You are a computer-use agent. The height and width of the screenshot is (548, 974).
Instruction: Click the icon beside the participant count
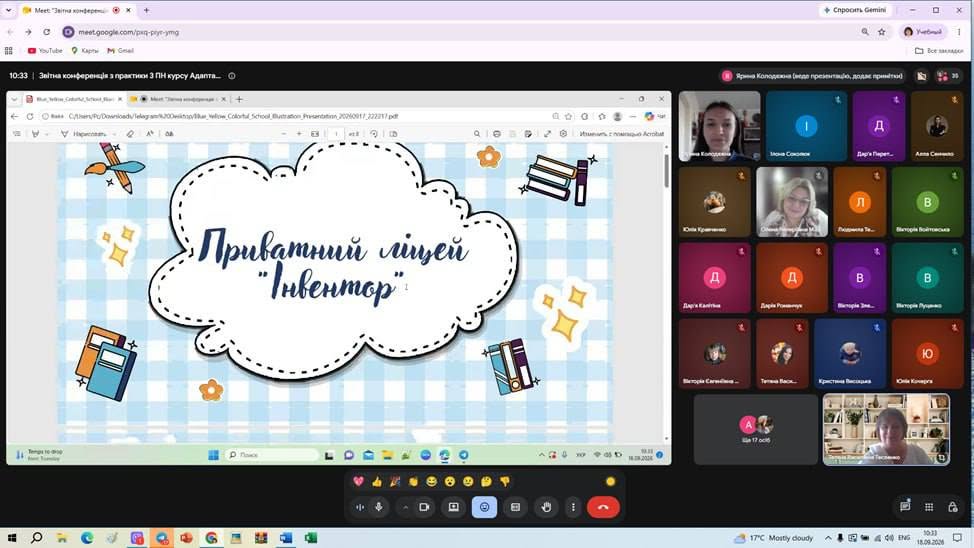(921, 76)
